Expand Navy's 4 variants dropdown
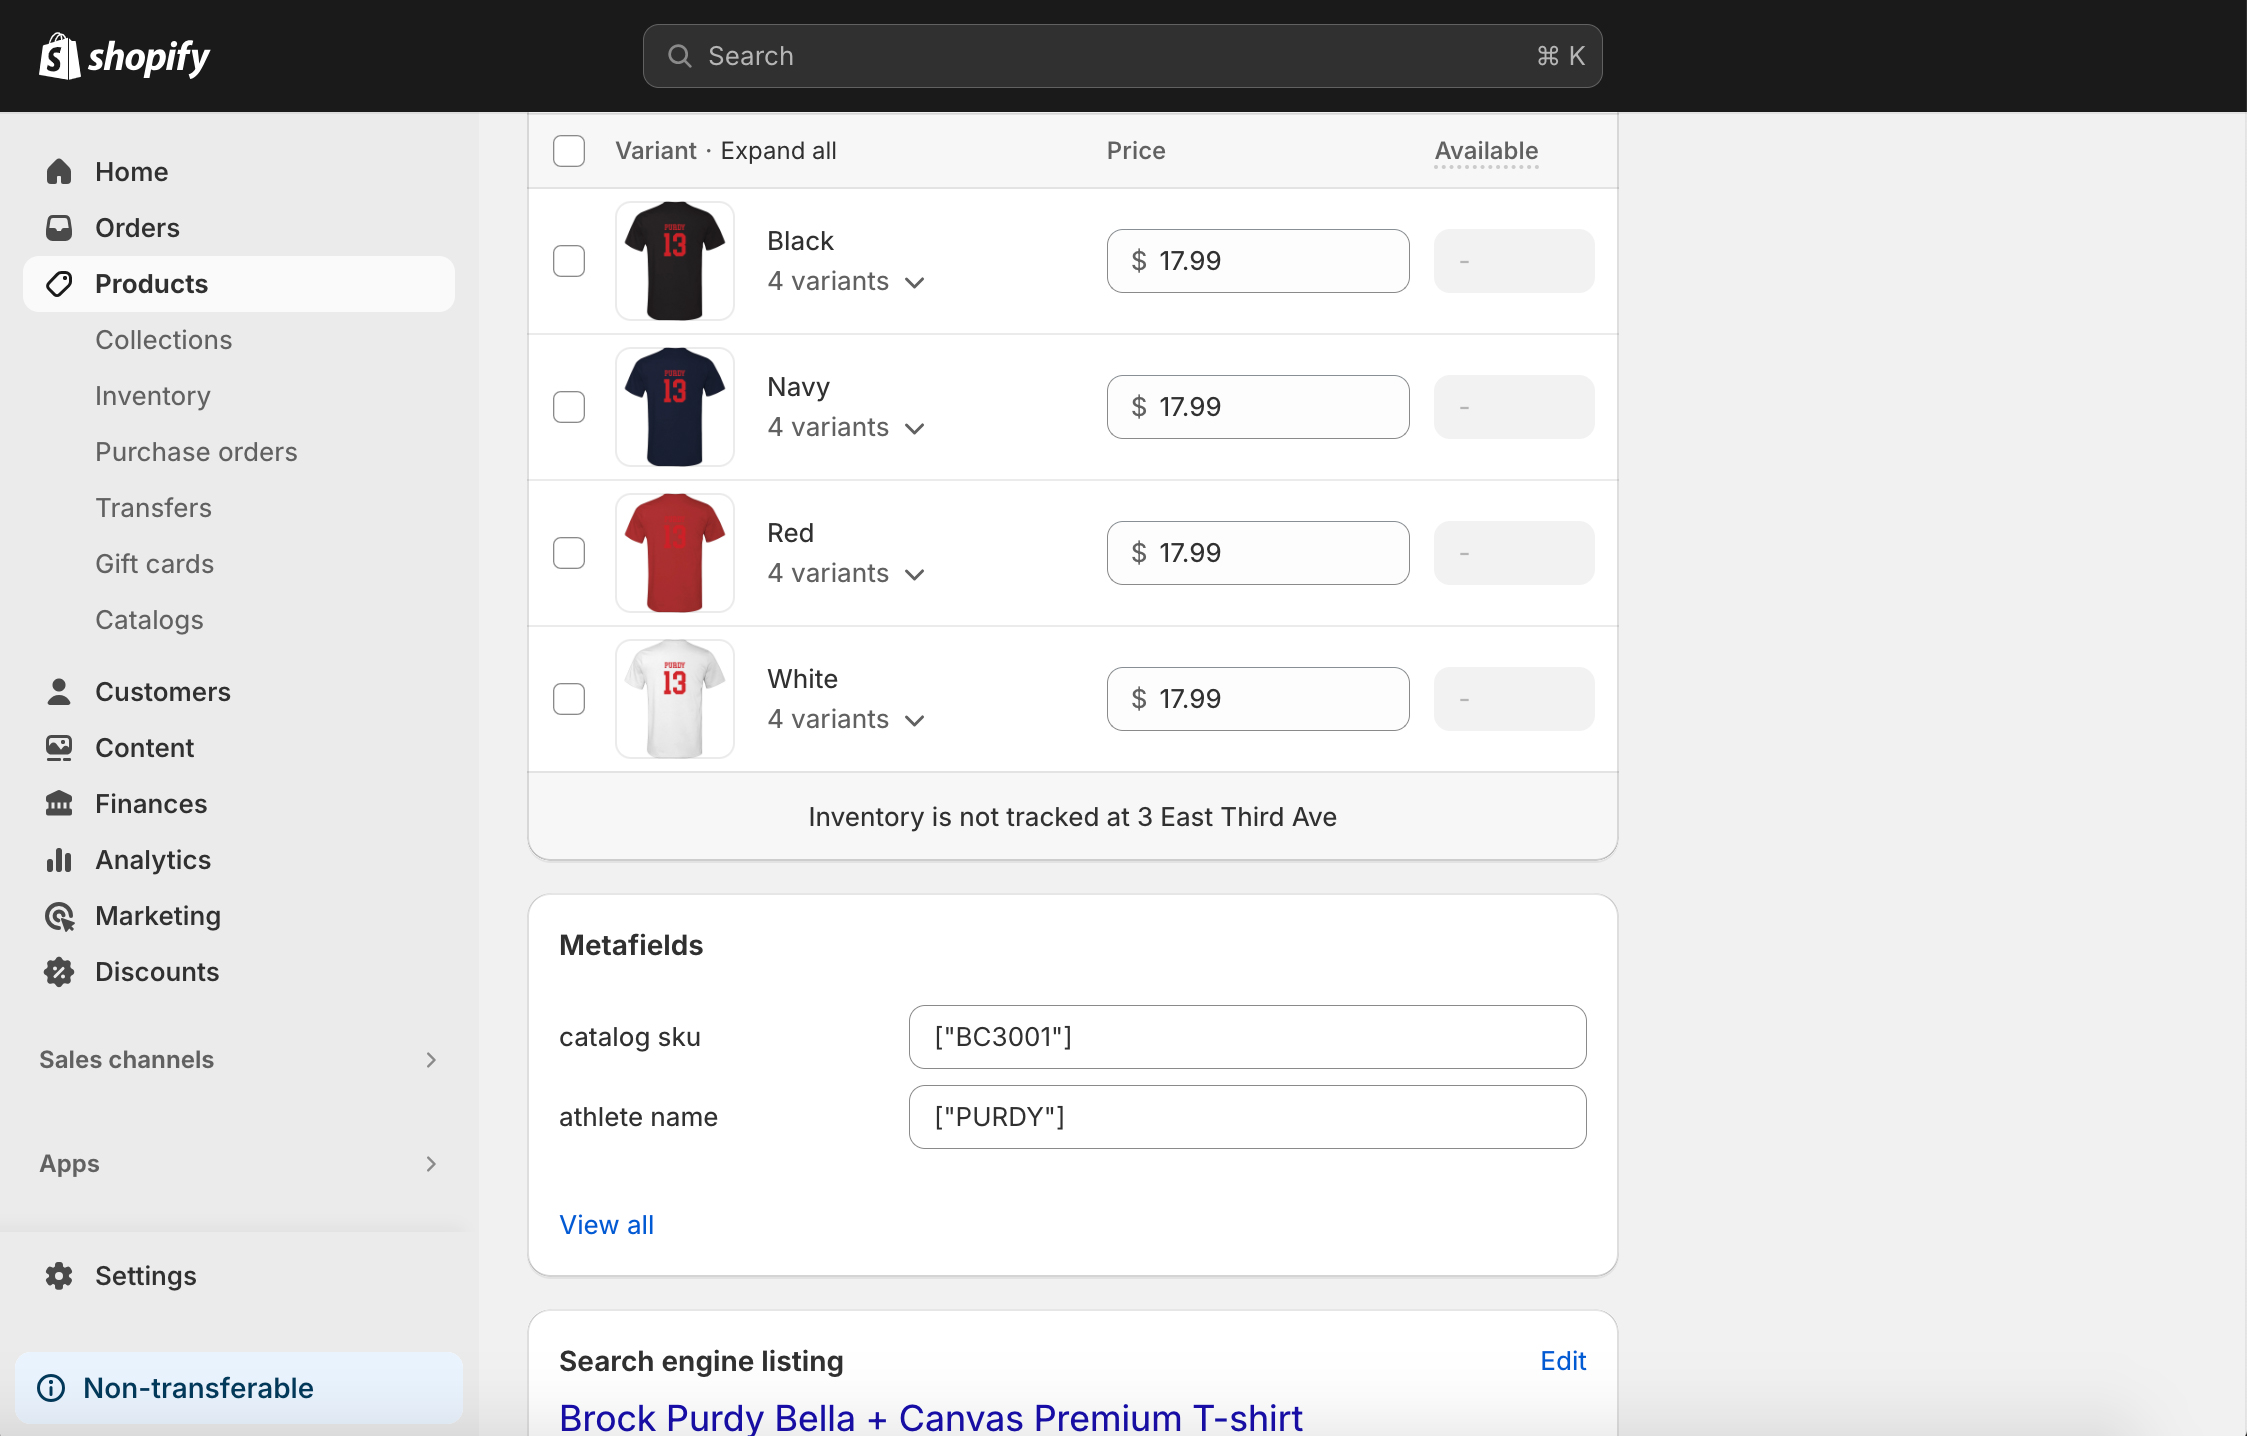The height and width of the screenshot is (1436, 2247). (913, 428)
